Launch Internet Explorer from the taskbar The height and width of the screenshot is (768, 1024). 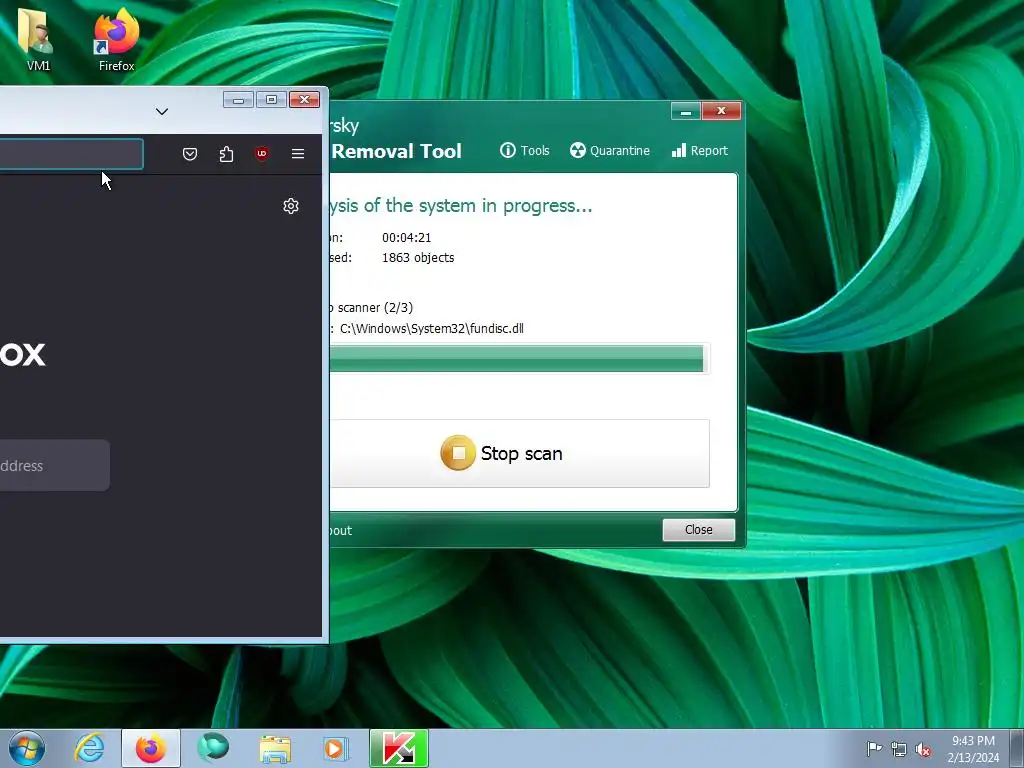(x=89, y=748)
